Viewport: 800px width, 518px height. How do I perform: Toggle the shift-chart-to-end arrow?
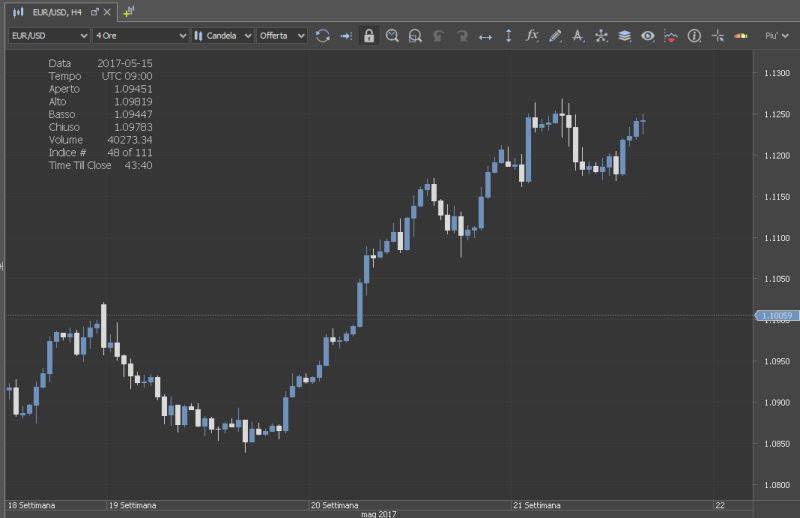coord(346,36)
